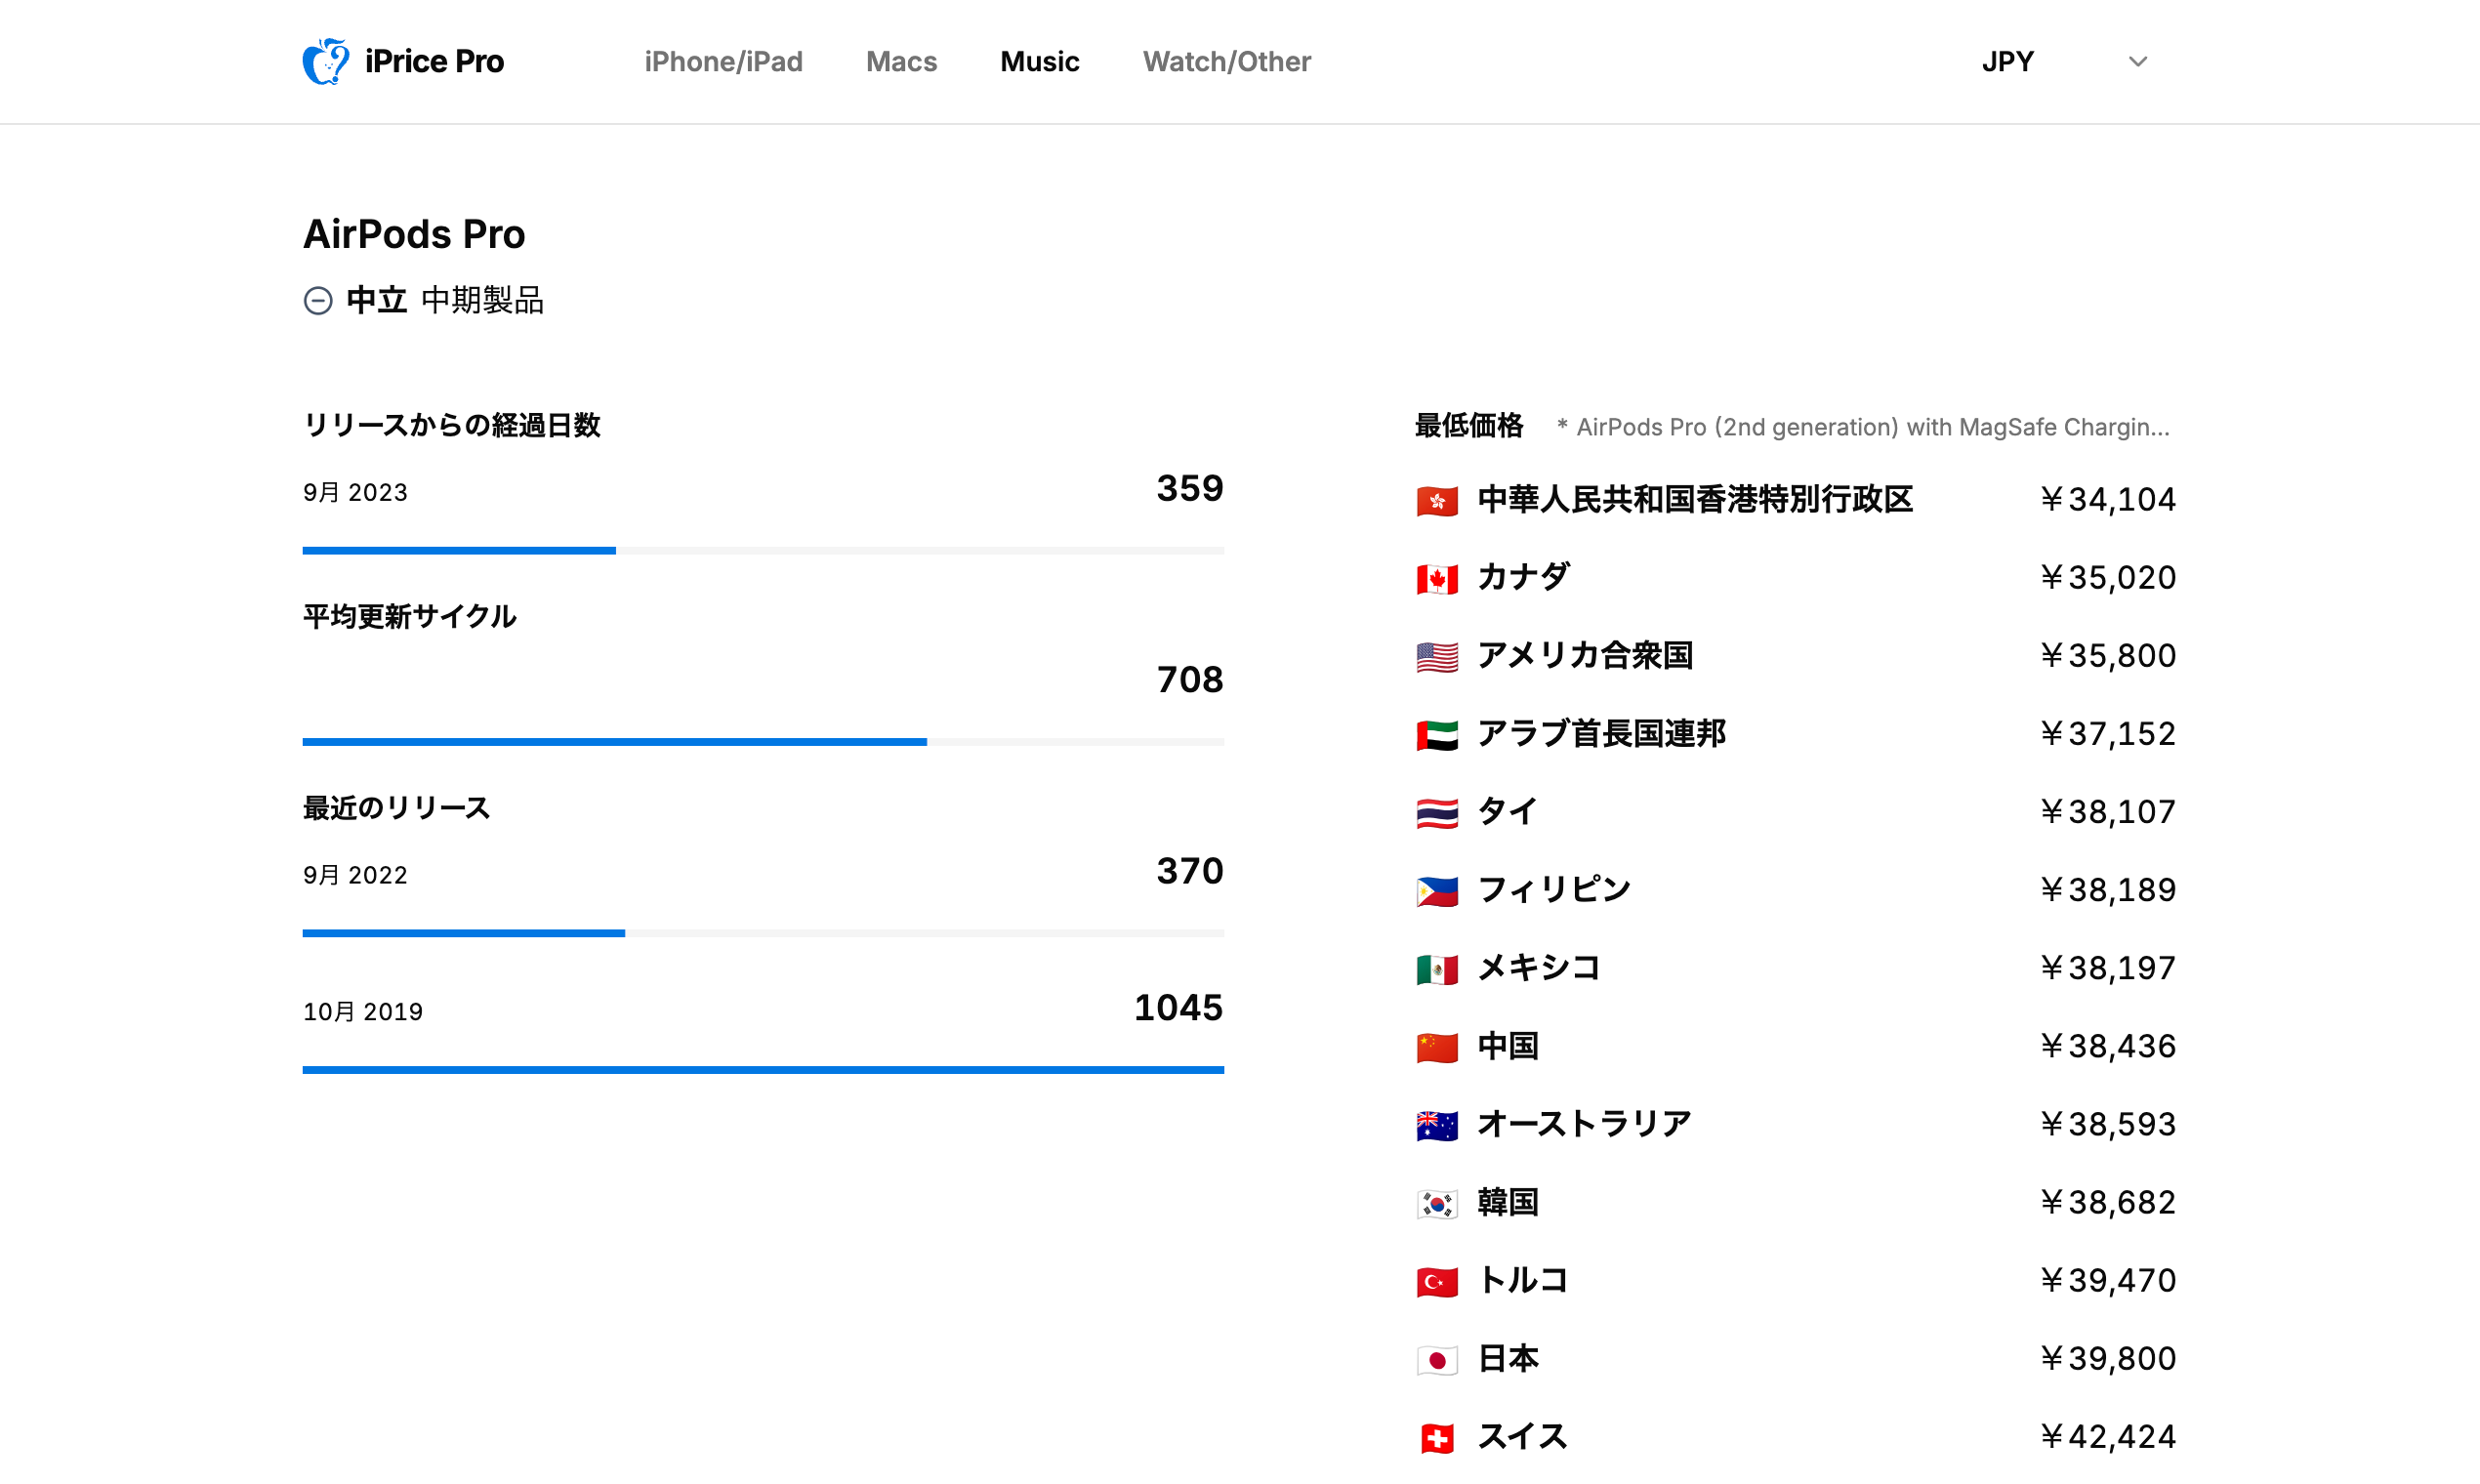2480x1484 pixels.
Task: Click the ￥34,104 price
Action: [2107, 499]
